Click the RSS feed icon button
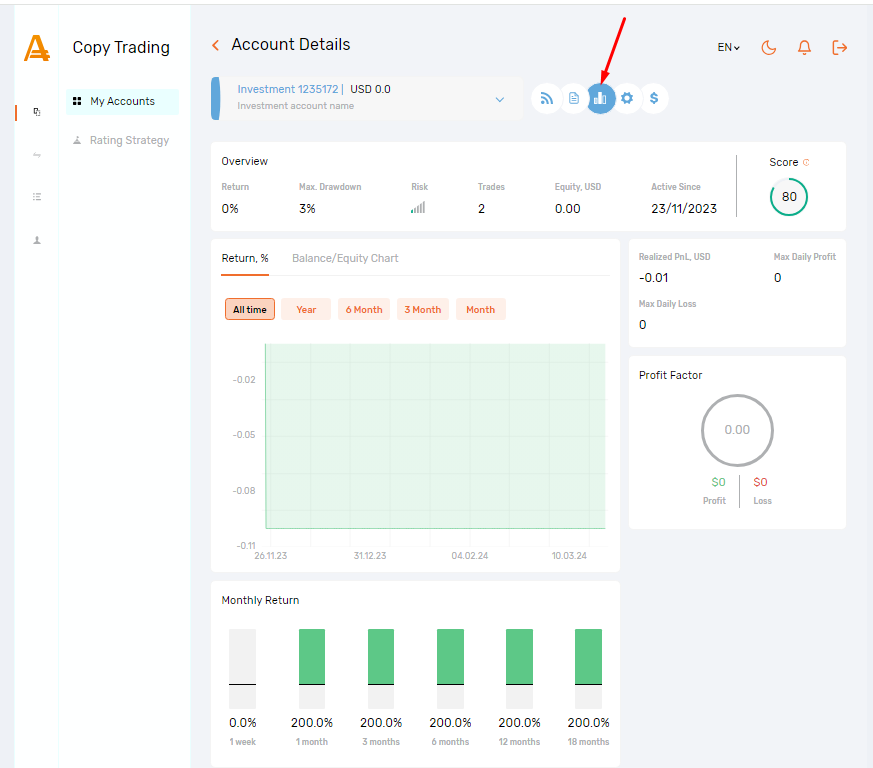This screenshot has width=873, height=768. tap(546, 98)
